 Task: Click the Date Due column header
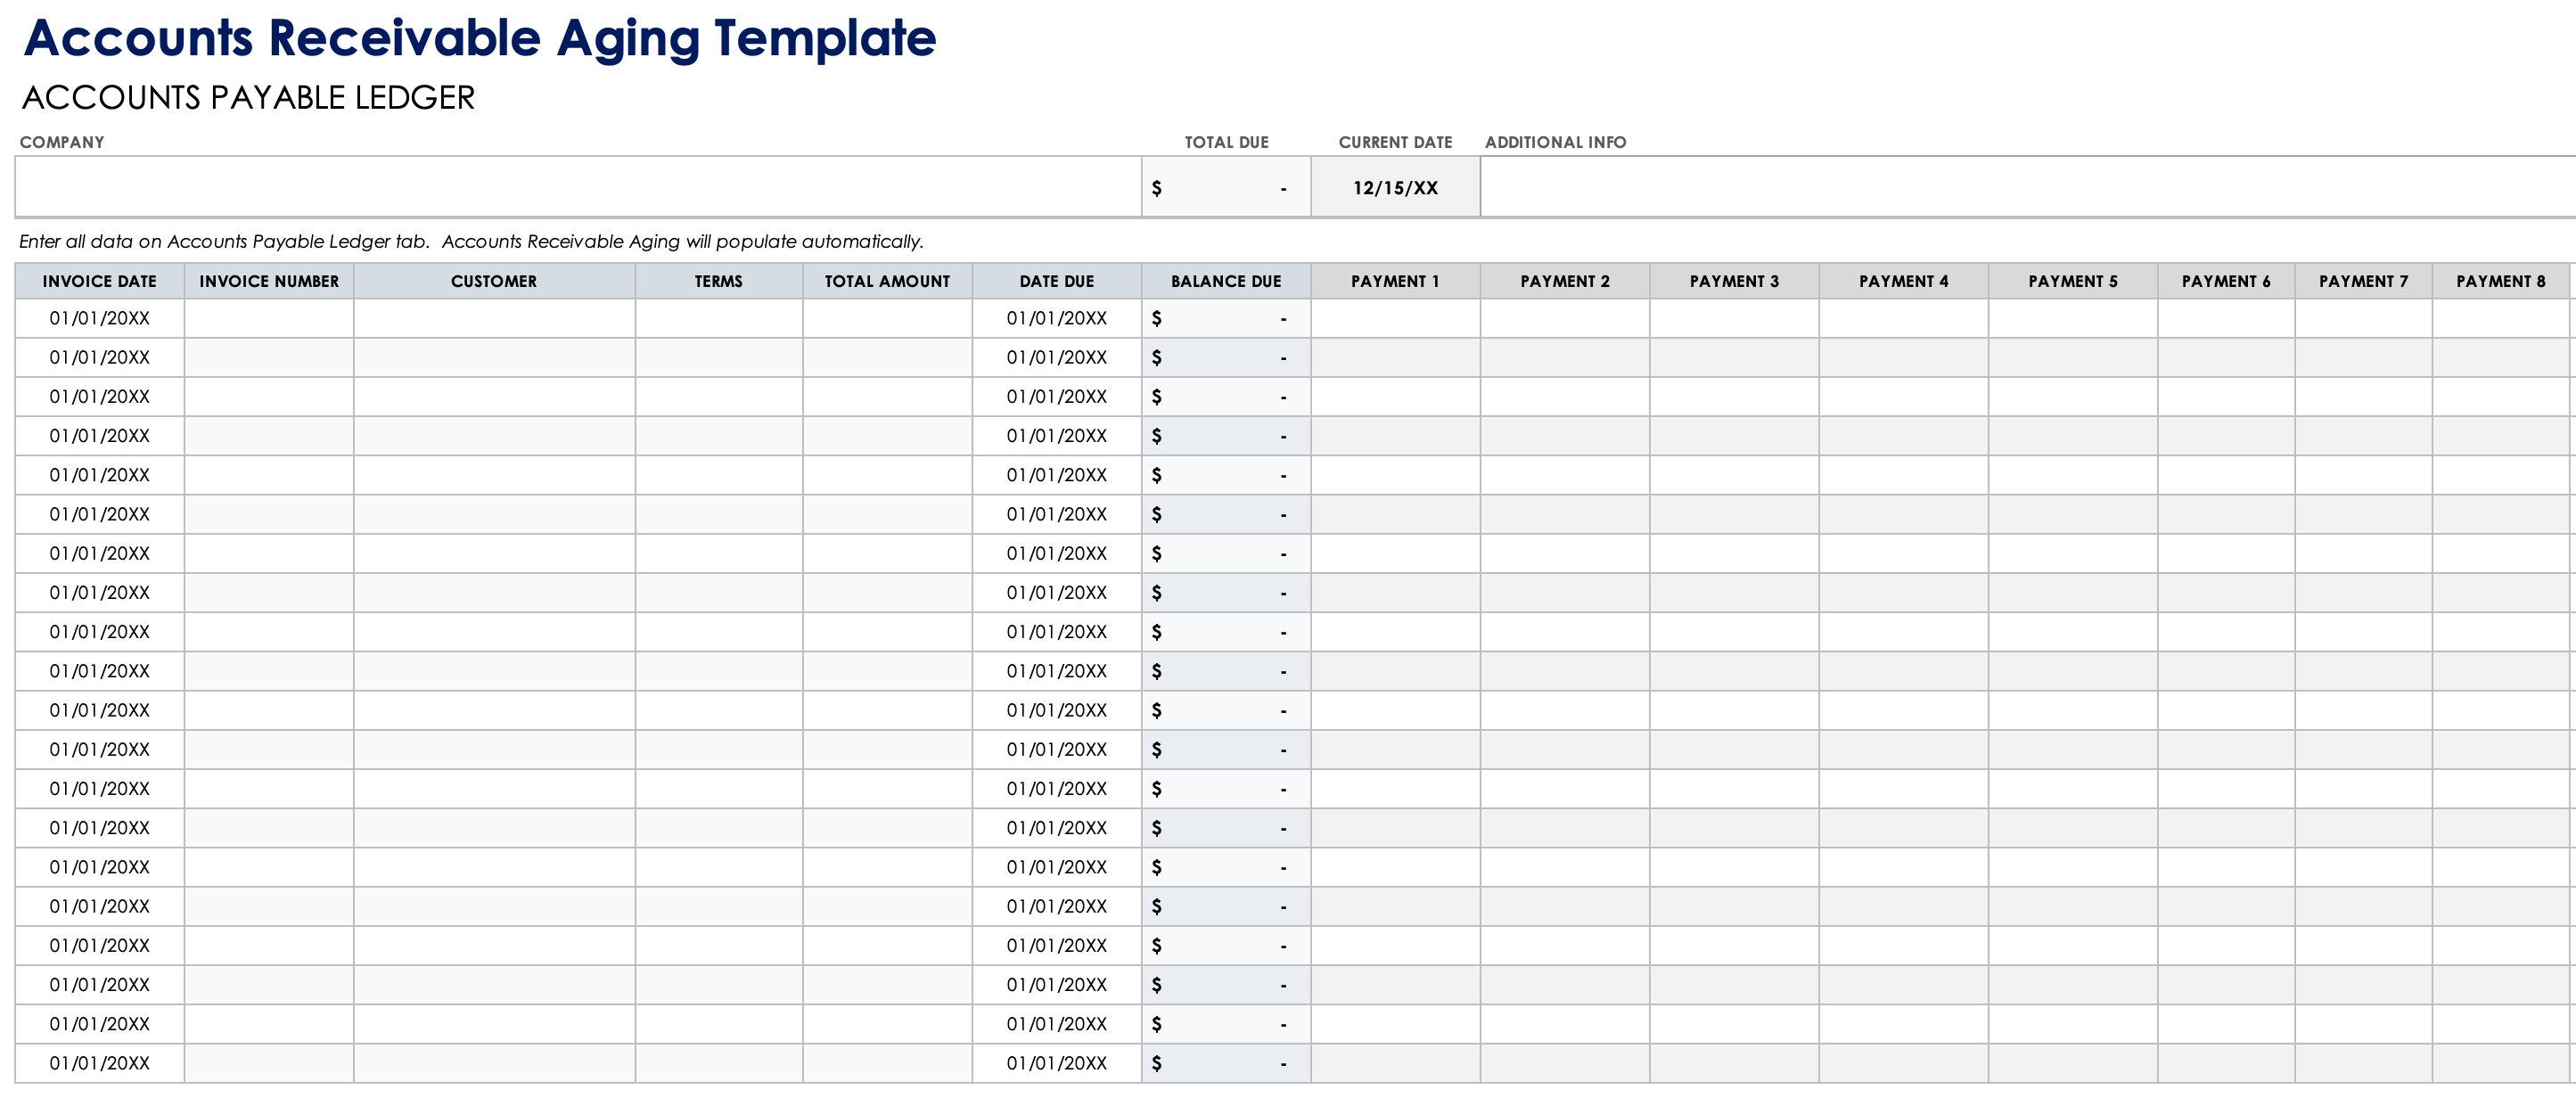click(x=1056, y=281)
